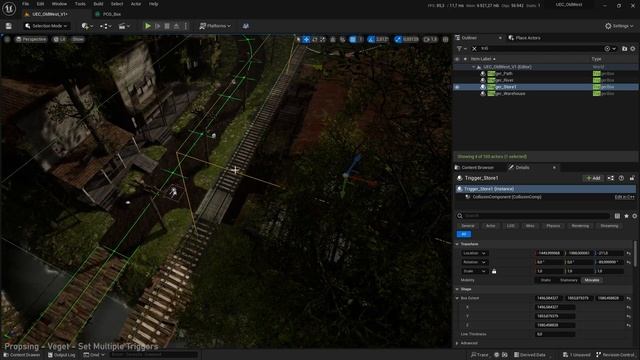Viewport: 640px width, 360px height.
Task: Close the Details tab
Action: [x=554, y=167]
